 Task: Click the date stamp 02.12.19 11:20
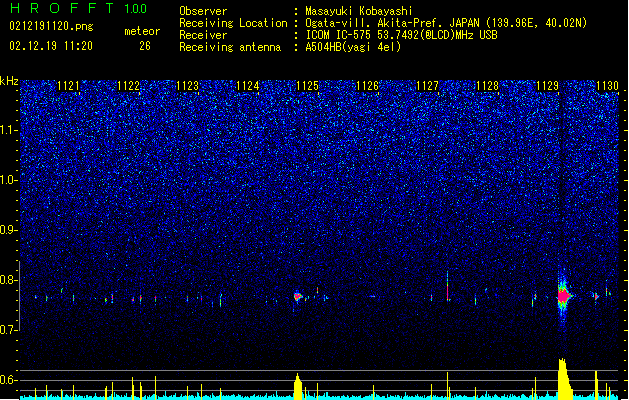tap(51, 46)
